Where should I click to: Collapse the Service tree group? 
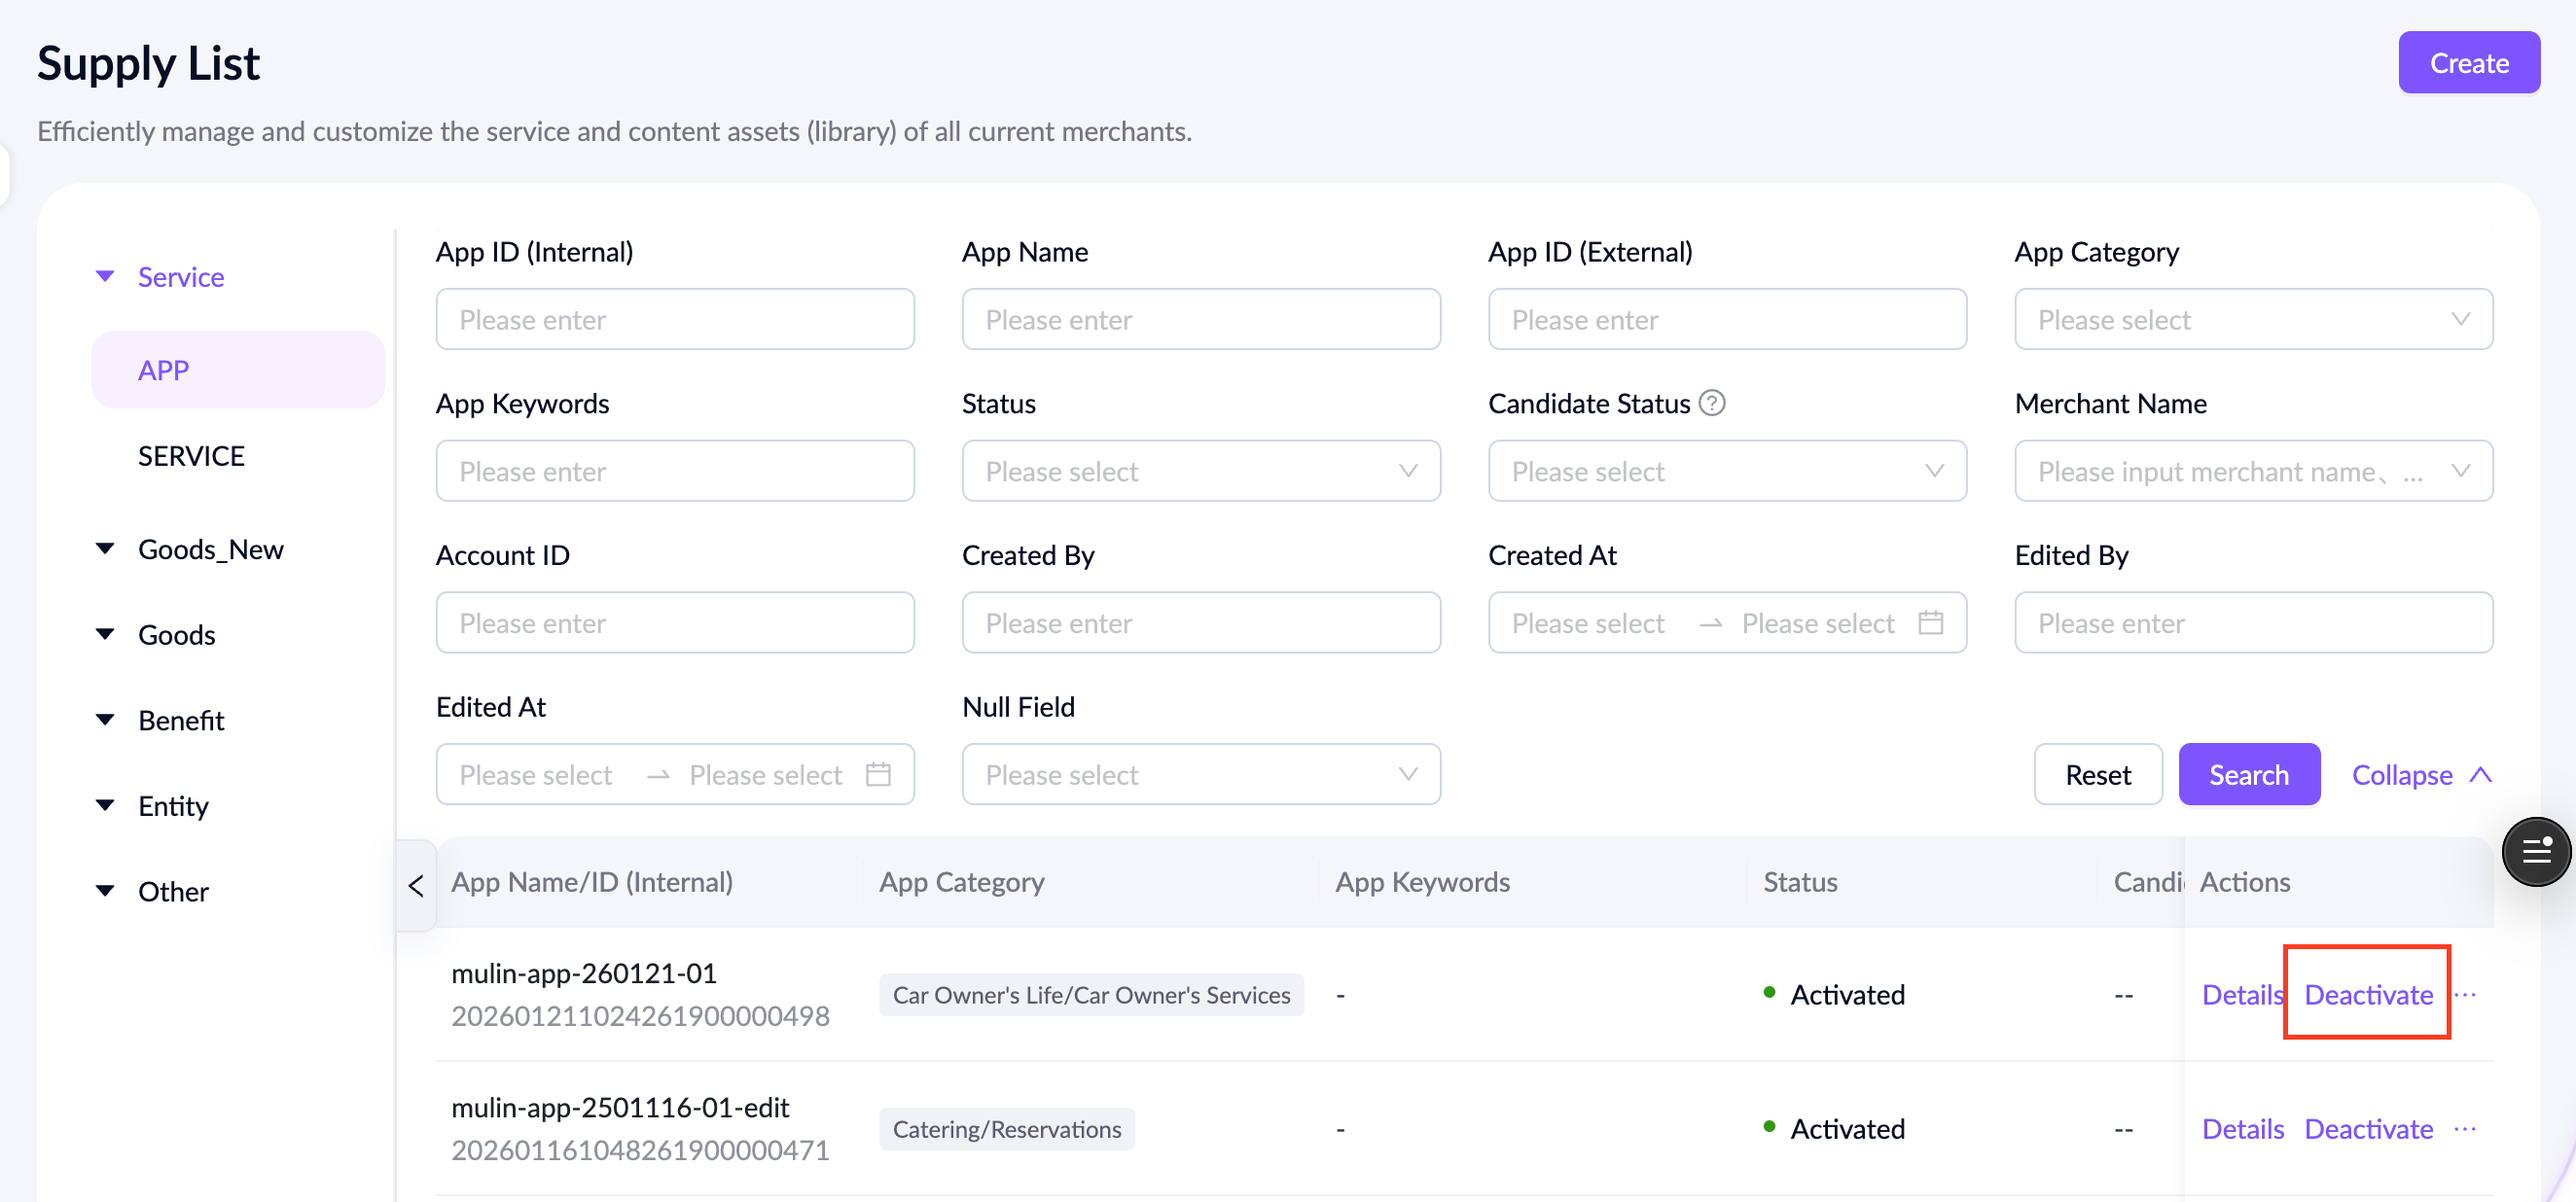click(105, 276)
